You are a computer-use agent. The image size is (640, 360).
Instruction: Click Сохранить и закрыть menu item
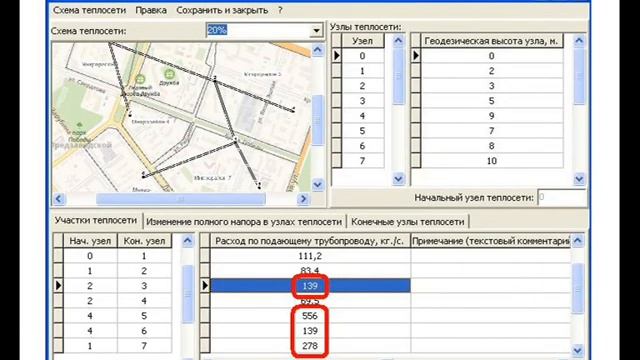(x=222, y=10)
